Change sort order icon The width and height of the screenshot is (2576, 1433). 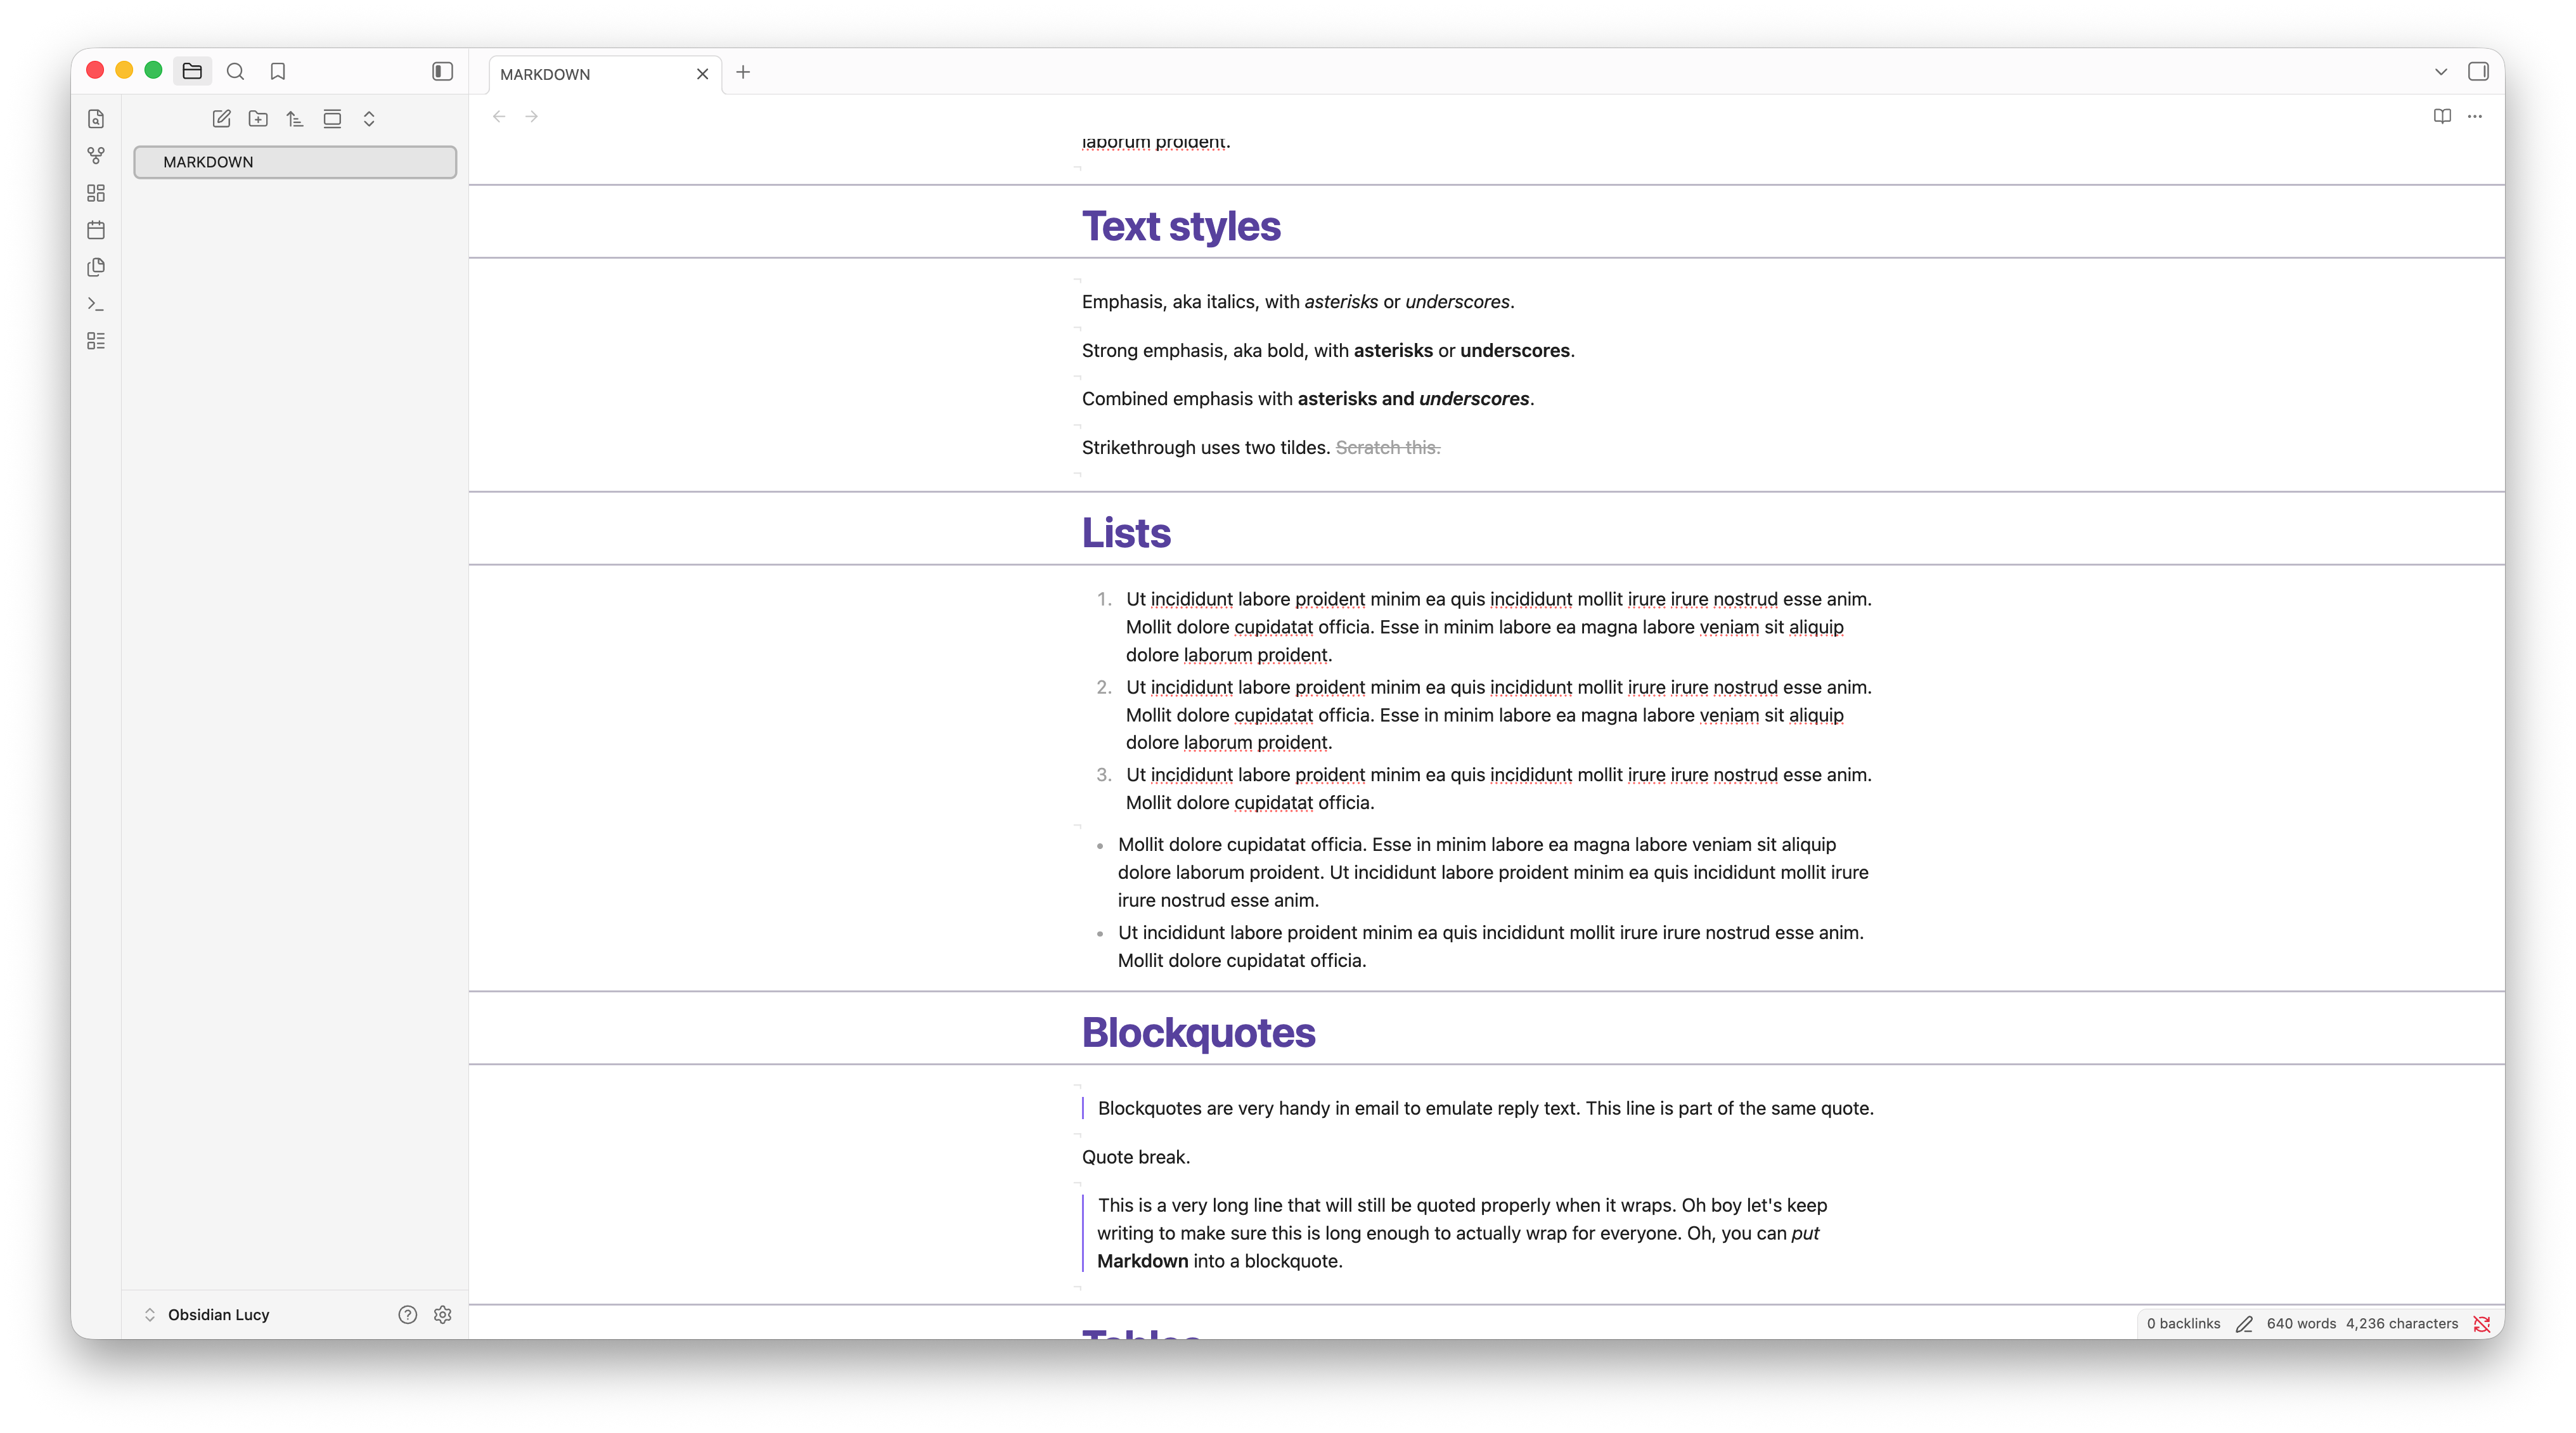pos(295,119)
